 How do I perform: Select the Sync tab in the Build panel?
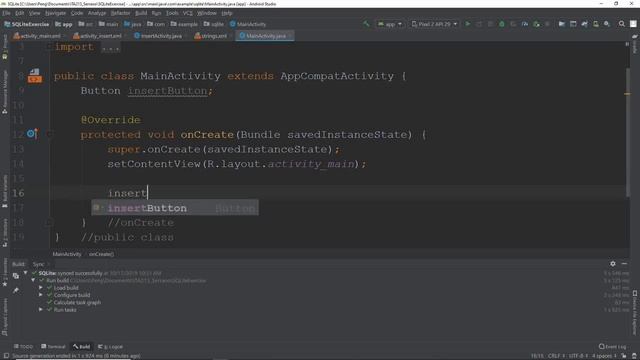[x=38, y=264]
